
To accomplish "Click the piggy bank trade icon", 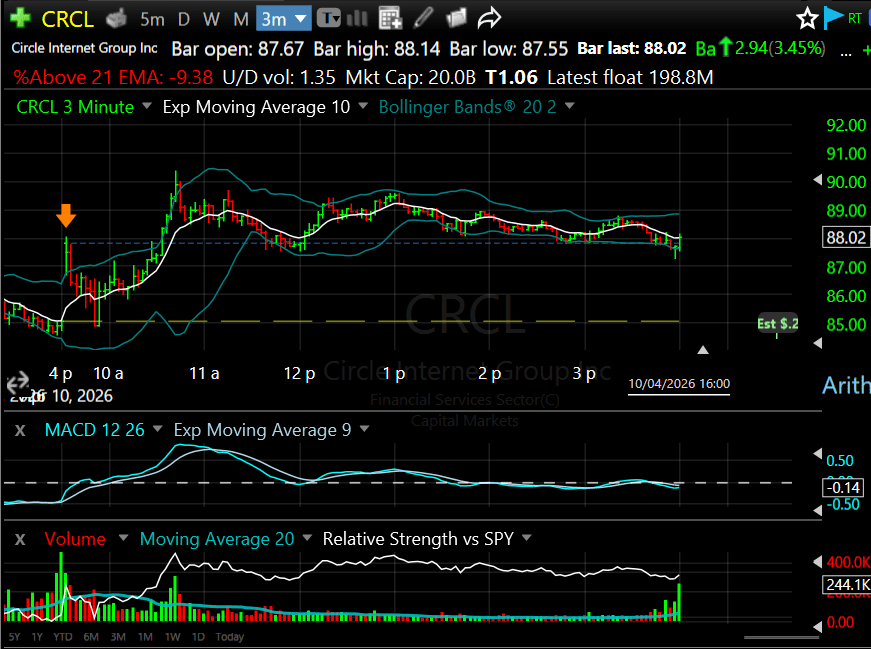I will [x=117, y=18].
